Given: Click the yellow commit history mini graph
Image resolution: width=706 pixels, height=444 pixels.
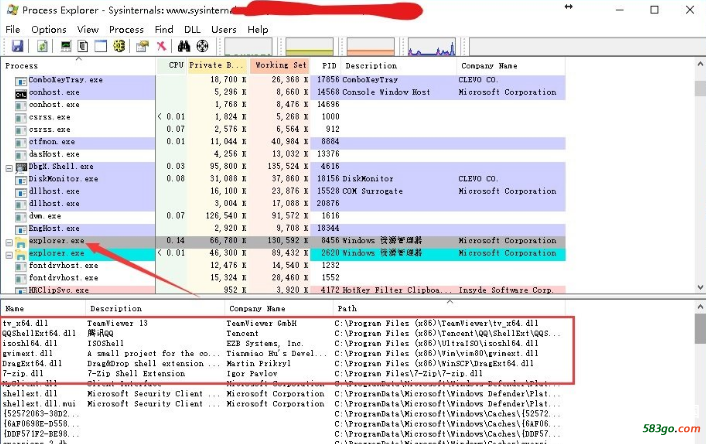Looking at the screenshot, I should point(310,46).
